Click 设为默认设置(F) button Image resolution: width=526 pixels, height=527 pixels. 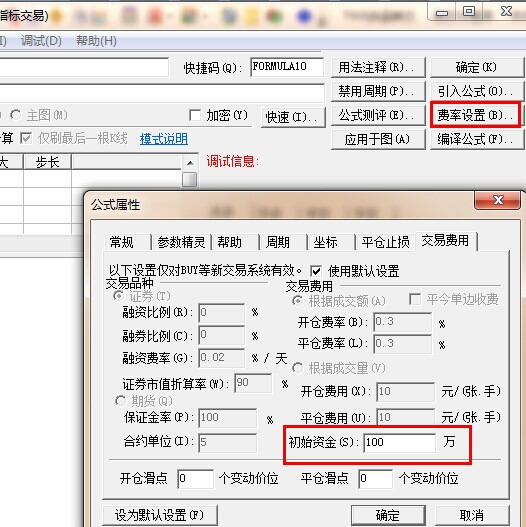pos(160,515)
